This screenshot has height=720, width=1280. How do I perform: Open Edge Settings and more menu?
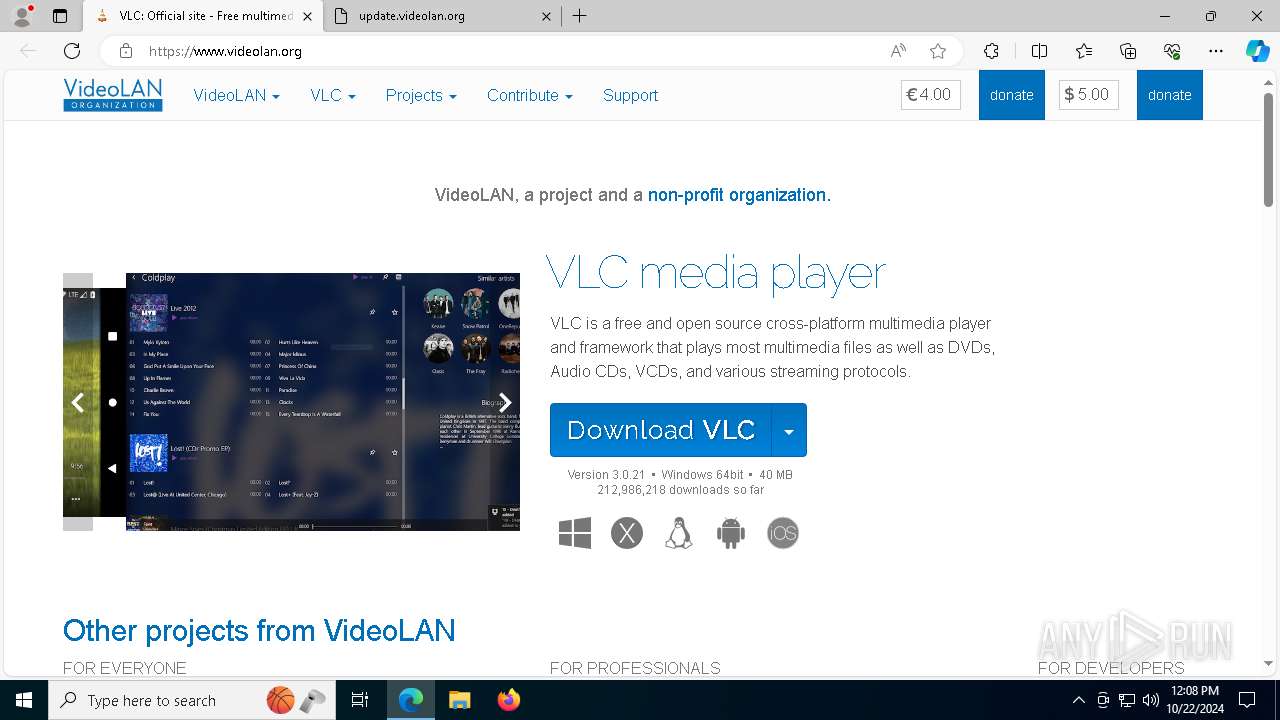1216,51
